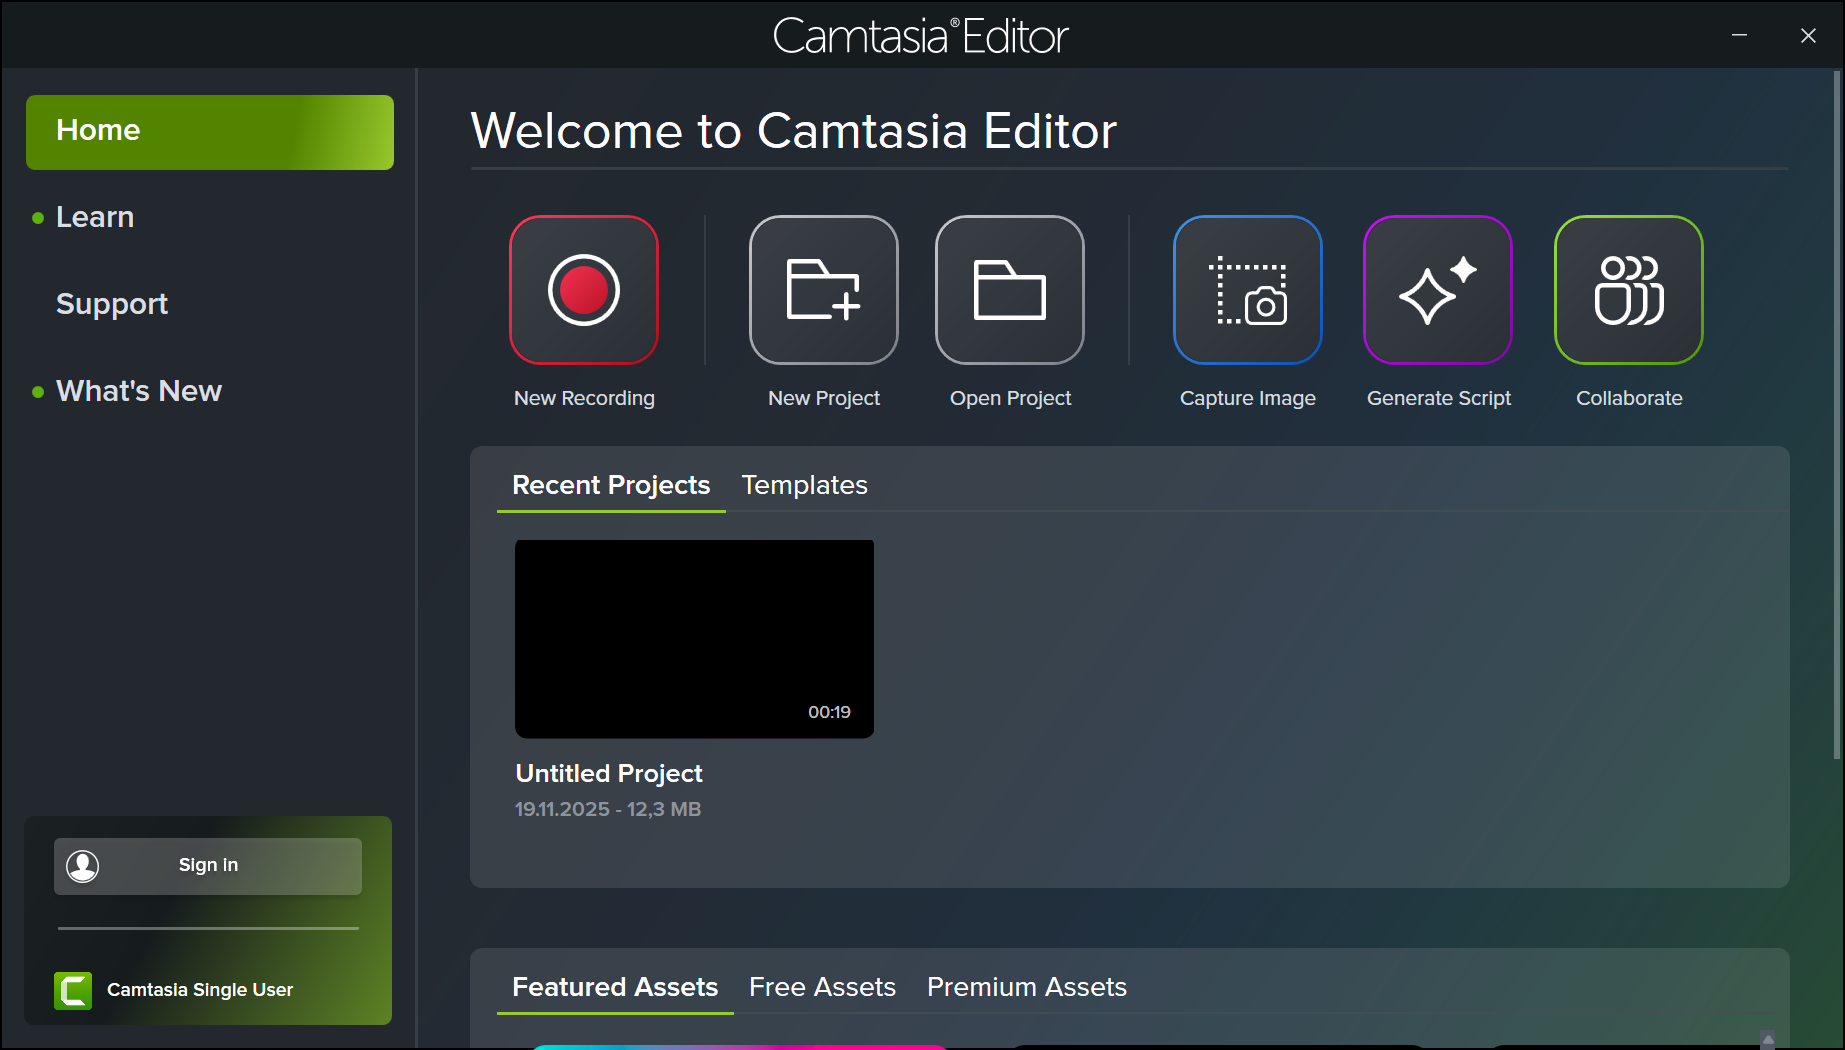Click the Camtasia logo beside Single User
This screenshot has height=1050, width=1845.
click(x=73, y=990)
